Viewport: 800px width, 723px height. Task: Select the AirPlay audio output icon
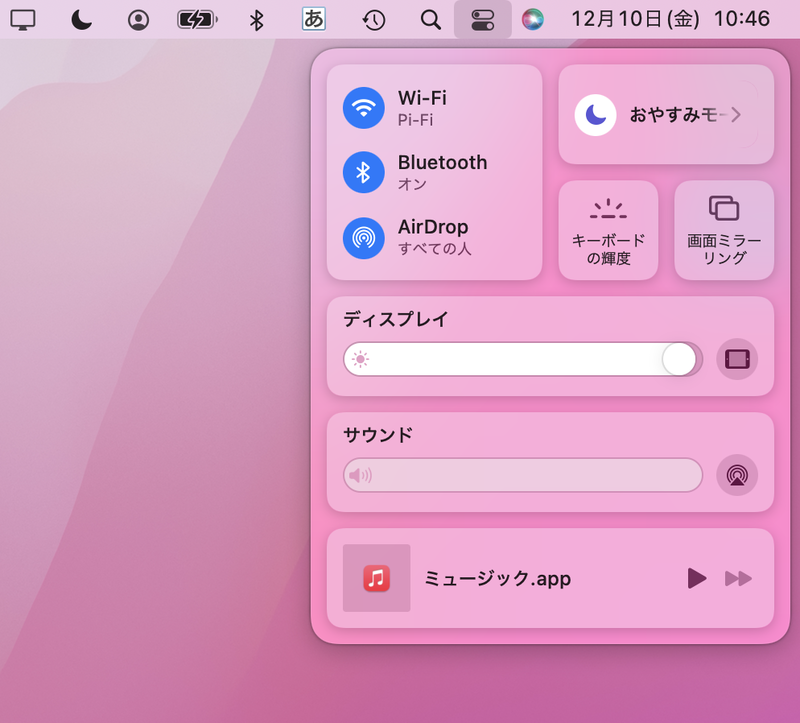tap(737, 475)
